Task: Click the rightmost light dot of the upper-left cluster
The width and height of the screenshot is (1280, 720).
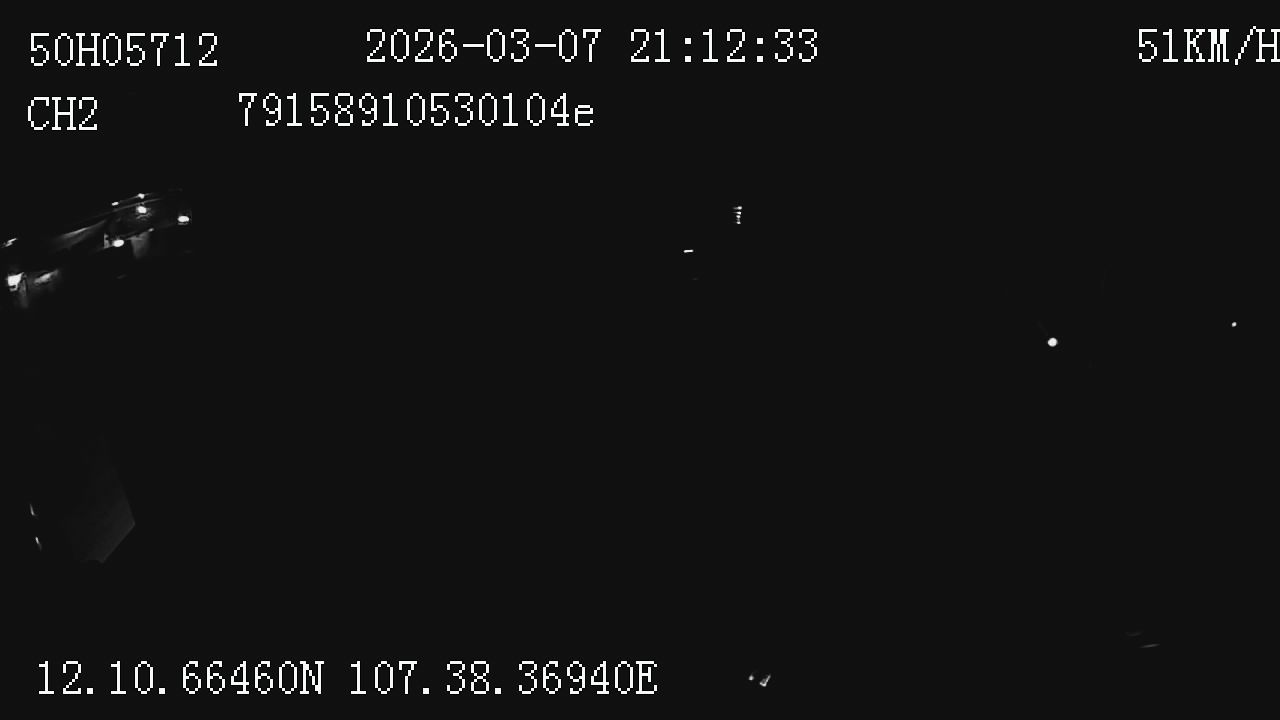Action: coord(183,219)
